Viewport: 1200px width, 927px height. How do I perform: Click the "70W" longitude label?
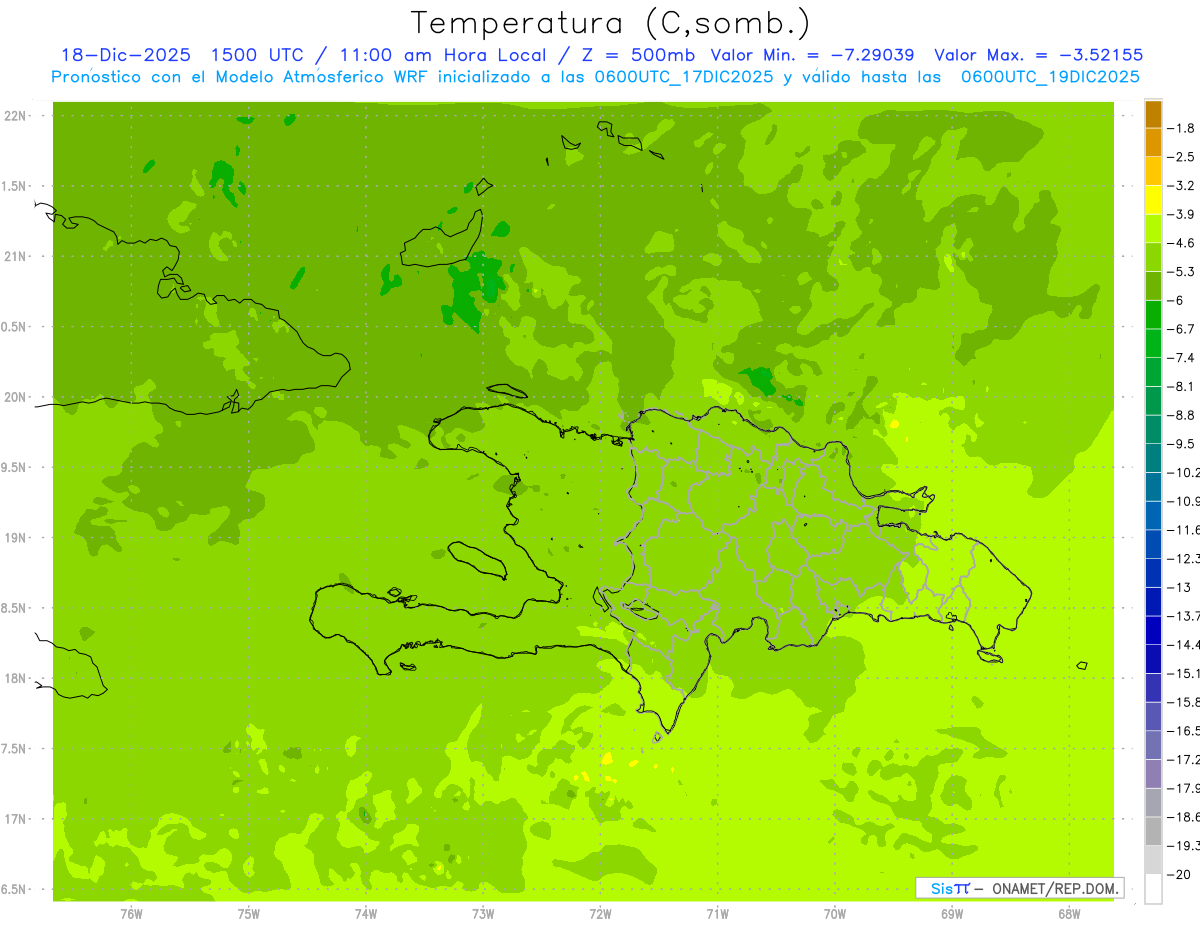pyautogui.click(x=835, y=914)
